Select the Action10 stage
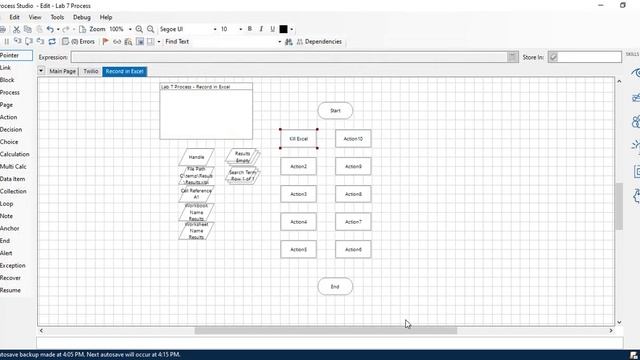640x360 pixels. tap(353, 139)
